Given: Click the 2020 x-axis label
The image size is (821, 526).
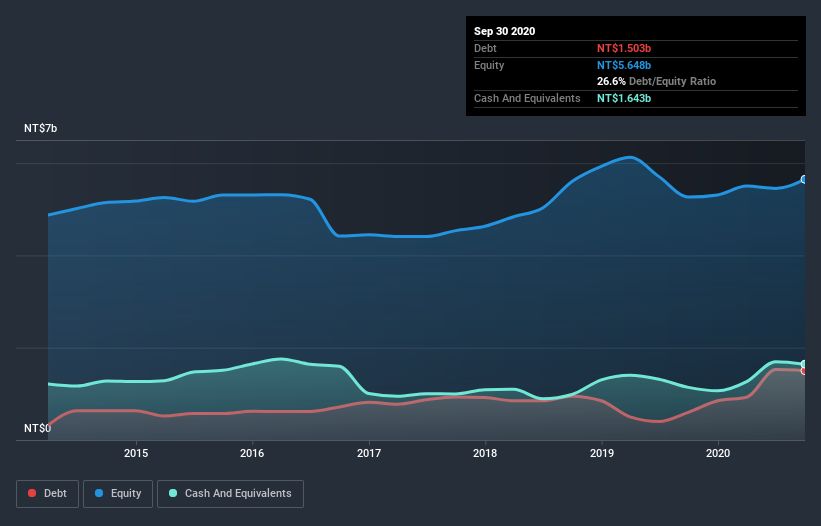Looking at the screenshot, I should click(x=718, y=453).
